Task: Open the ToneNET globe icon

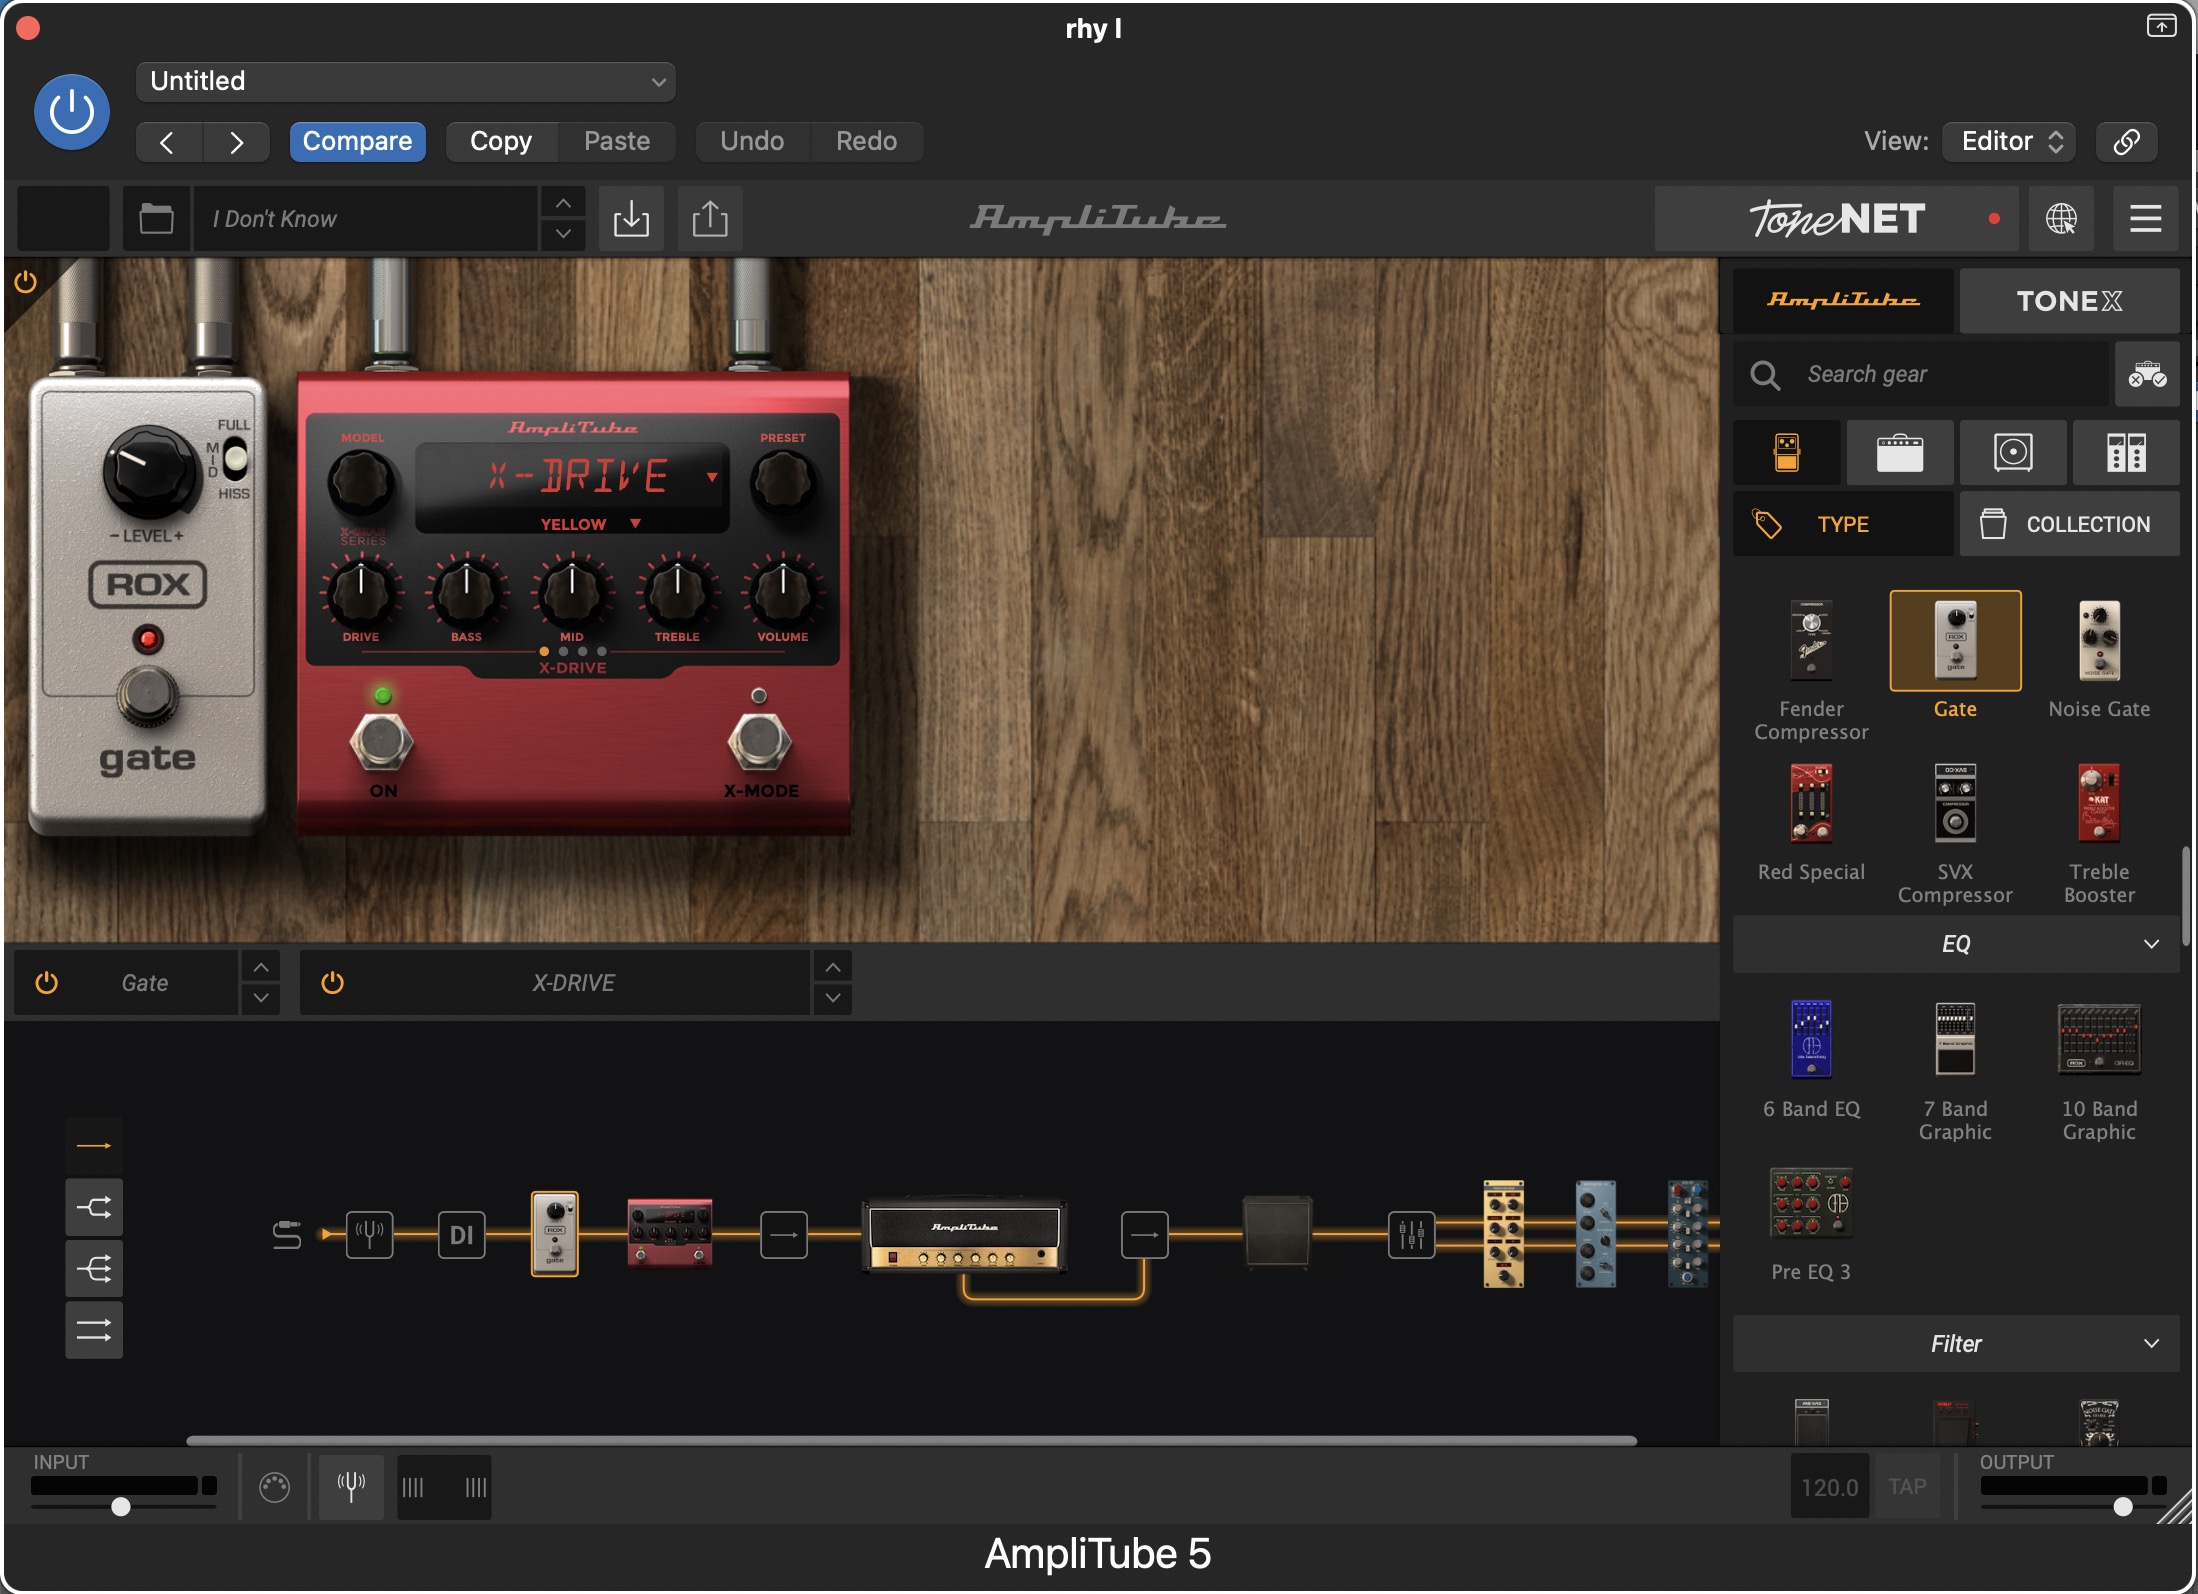Action: point(2061,218)
